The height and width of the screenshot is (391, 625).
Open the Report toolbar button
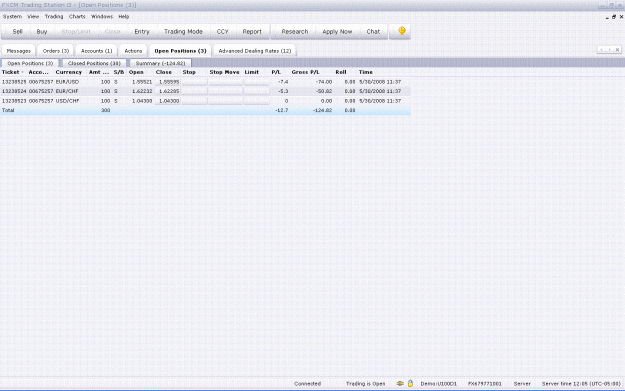[252, 31]
